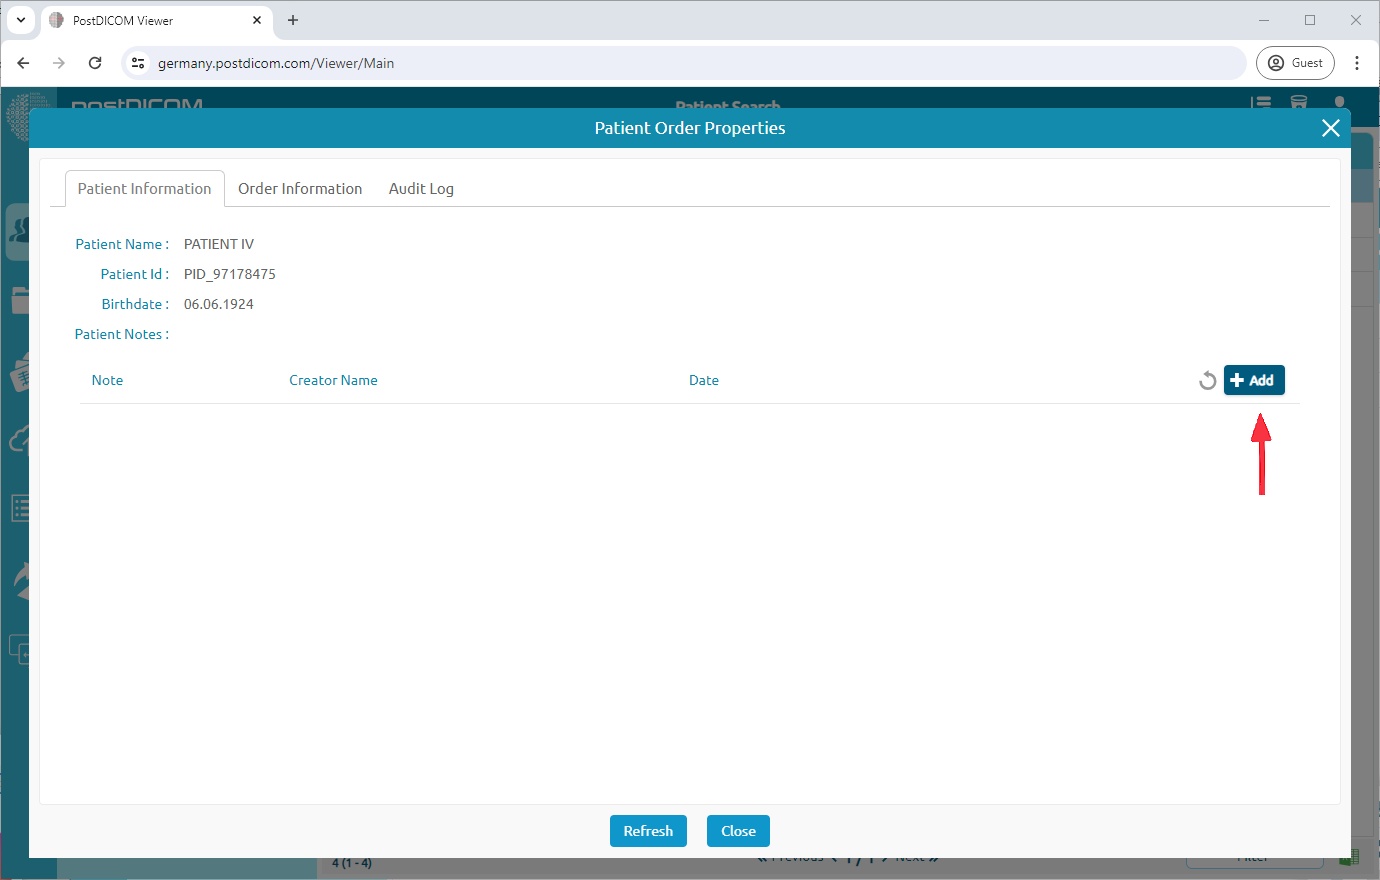Open the recycle bin icon in the top bar
Viewport: 1380px width, 880px height.
click(x=1299, y=103)
